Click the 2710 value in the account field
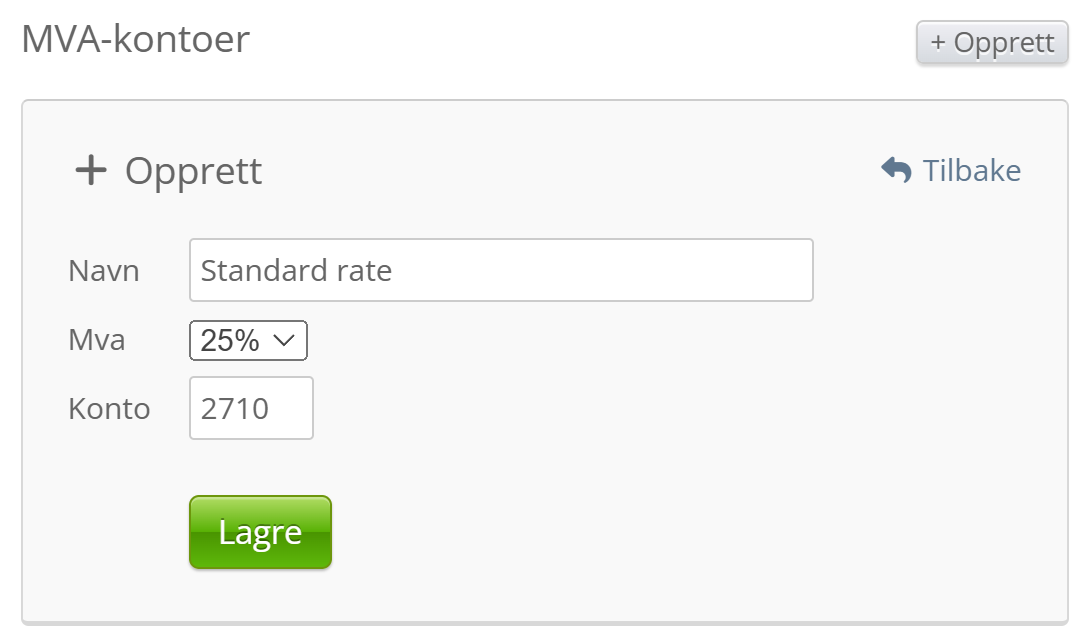 235,408
